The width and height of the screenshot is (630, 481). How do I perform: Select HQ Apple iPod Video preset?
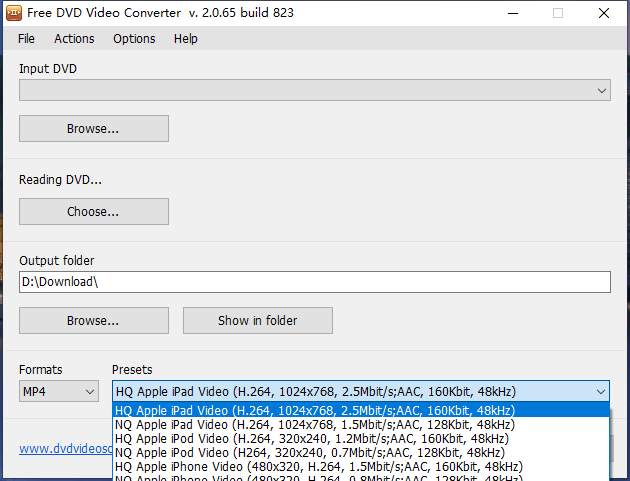[361, 438]
